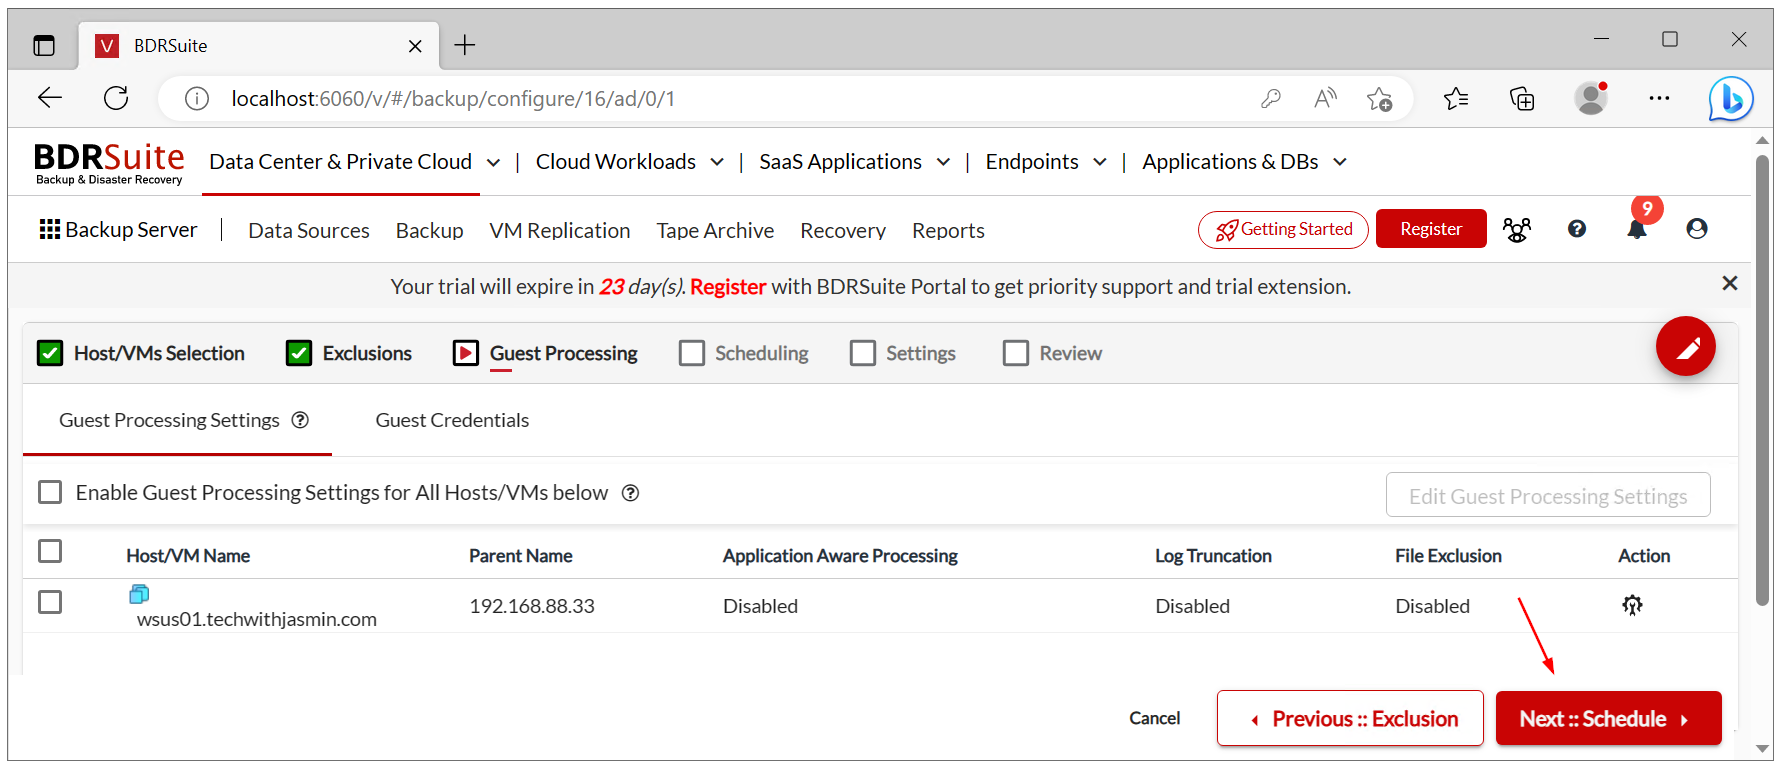Click Edit Guest Processing Settings button
The height and width of the screenshot is (767, 1782).
pos(1548,495)
